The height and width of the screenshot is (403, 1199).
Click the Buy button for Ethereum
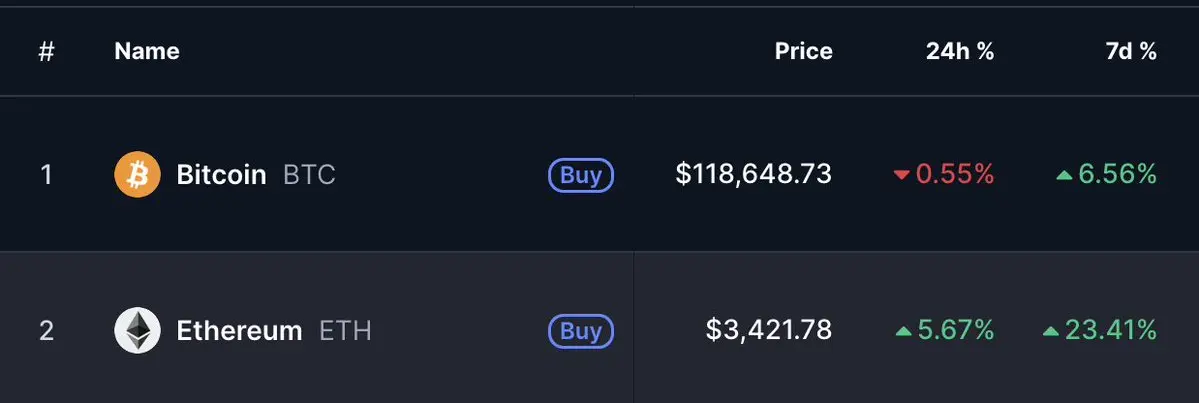tap(581, 331)
